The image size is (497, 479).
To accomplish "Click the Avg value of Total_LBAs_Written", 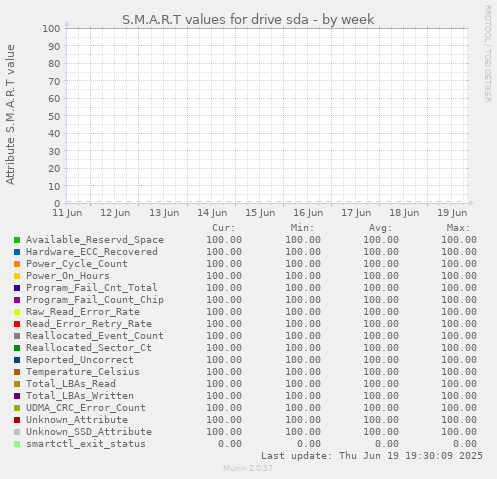I will coord(381,396).
